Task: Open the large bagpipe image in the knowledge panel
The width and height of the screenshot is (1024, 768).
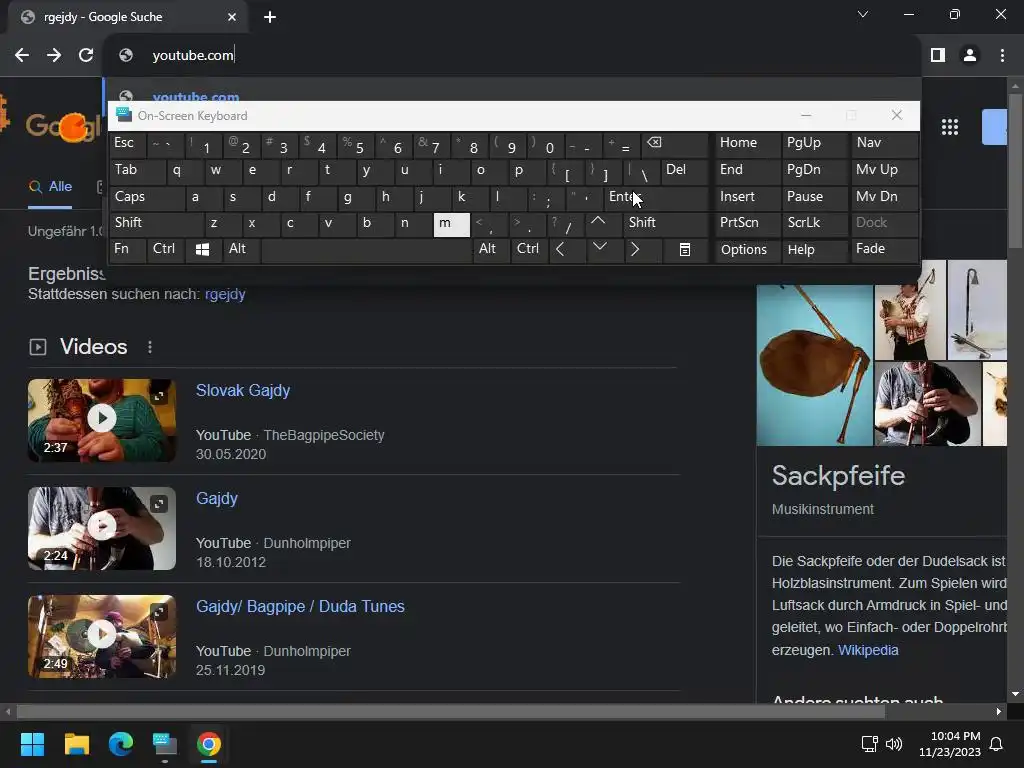Action: (x=814, y=365)
